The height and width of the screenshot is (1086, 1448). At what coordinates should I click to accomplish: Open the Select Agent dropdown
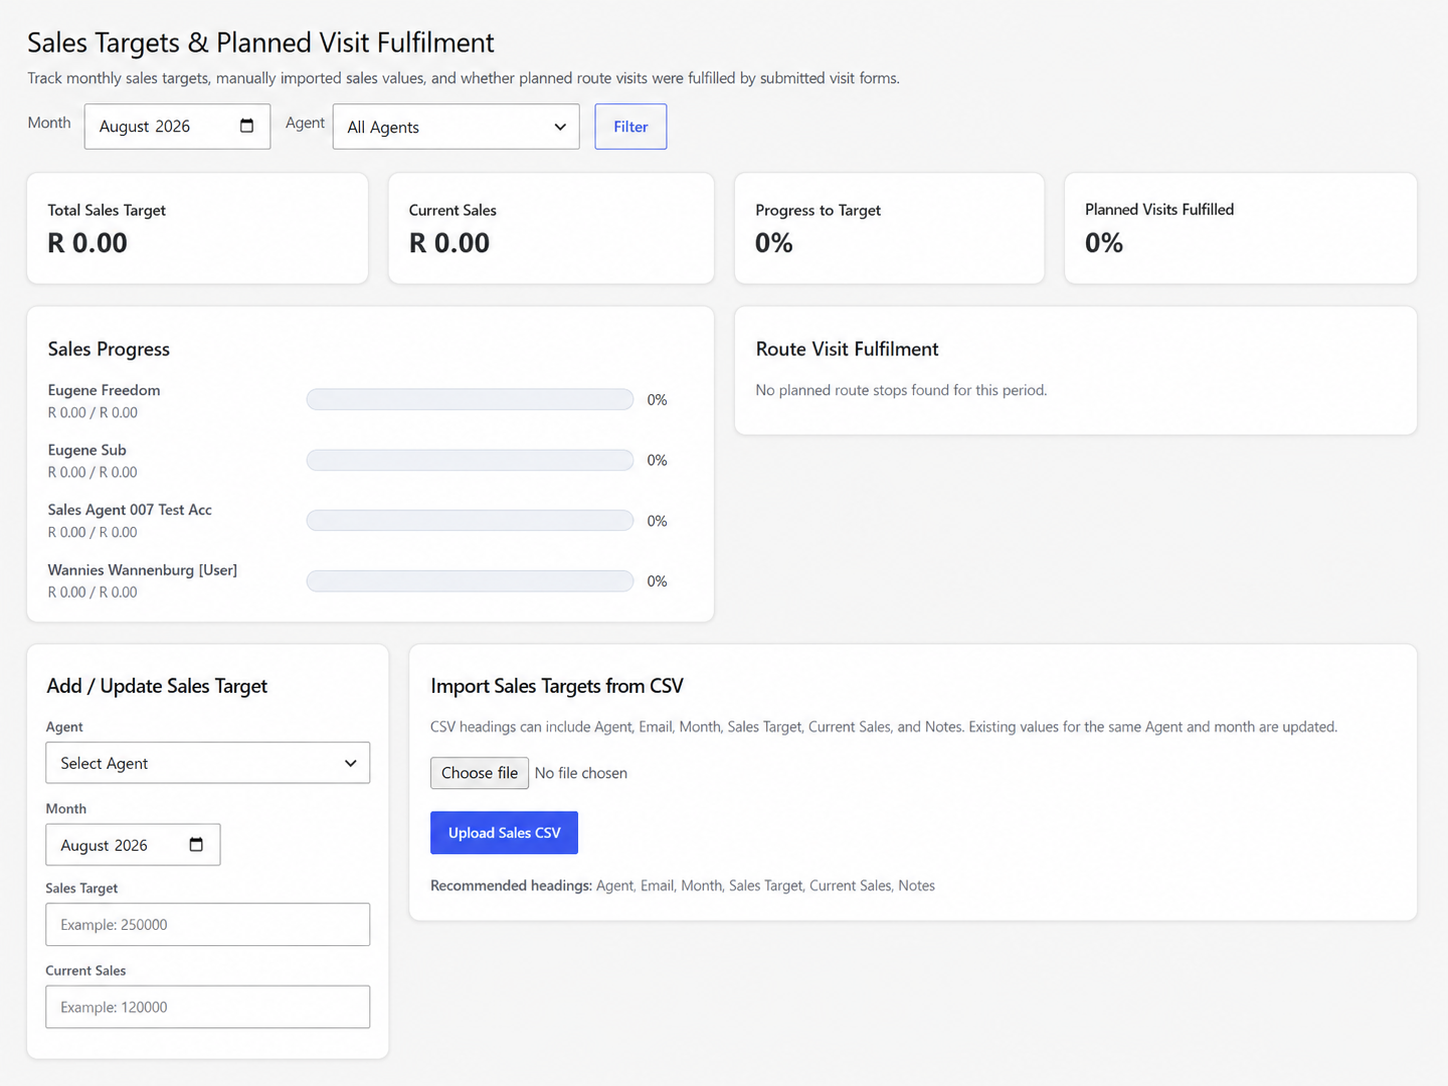point(208,763)
